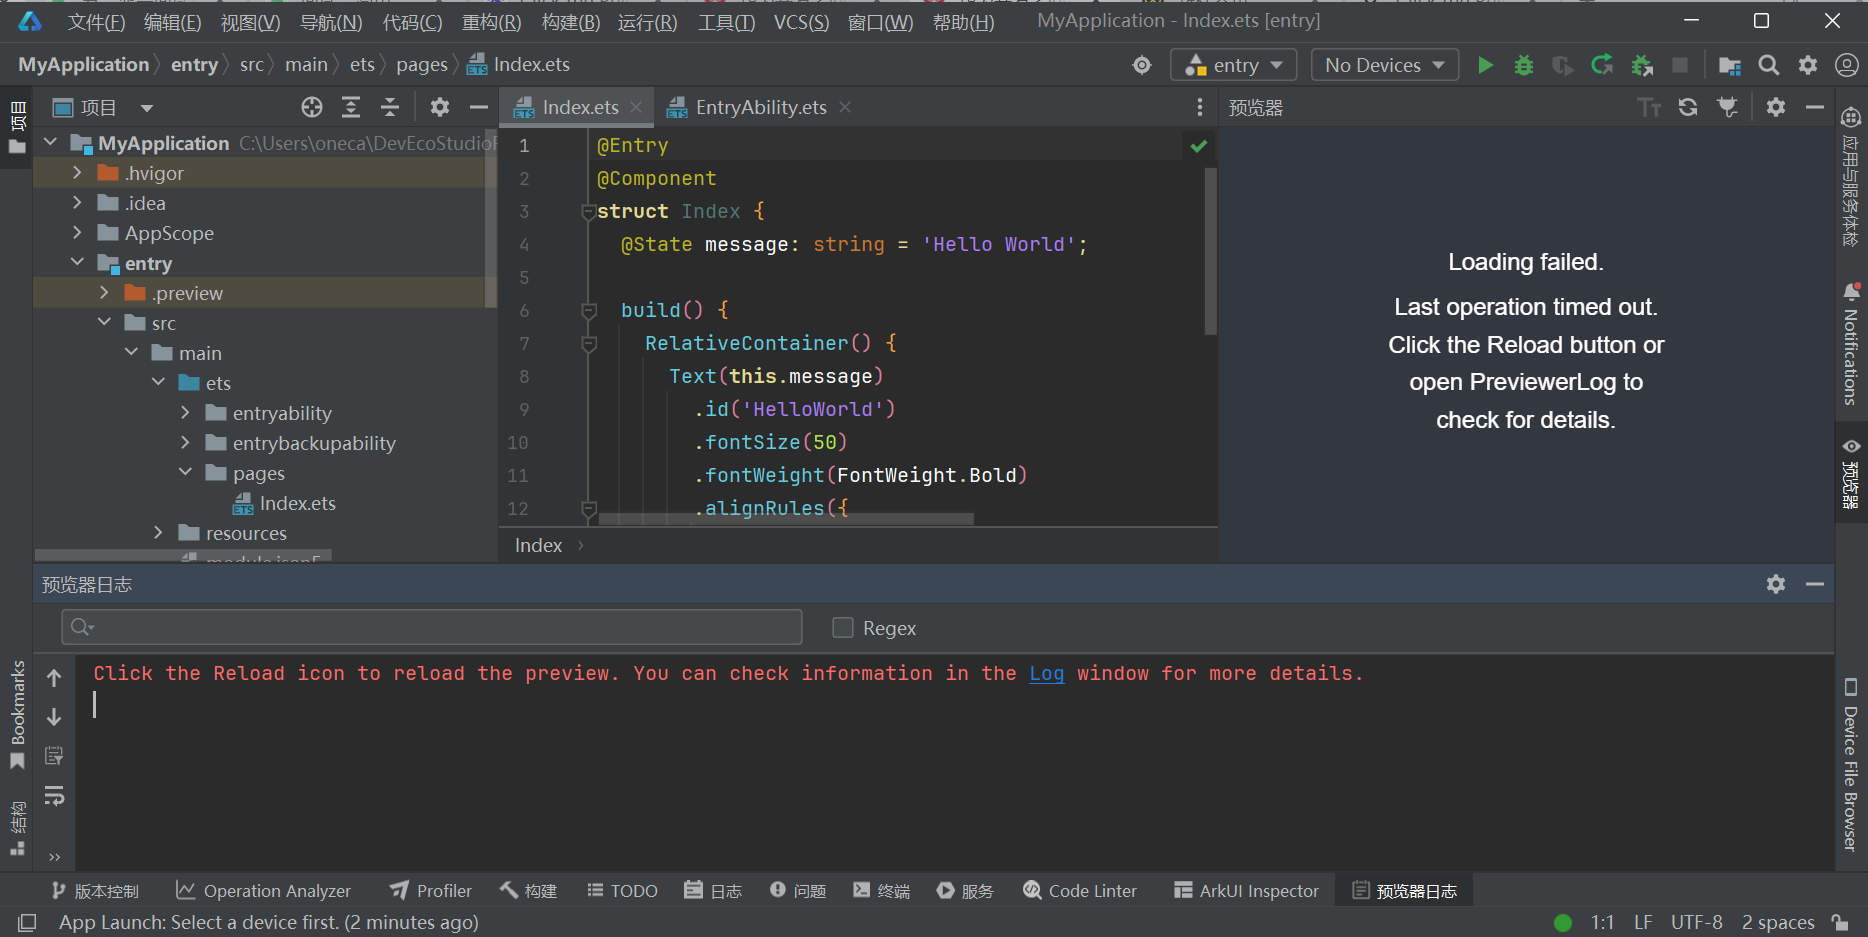Screen dimensions: 1868x937
Task: Open the account profile icon
Action: 1847,65
